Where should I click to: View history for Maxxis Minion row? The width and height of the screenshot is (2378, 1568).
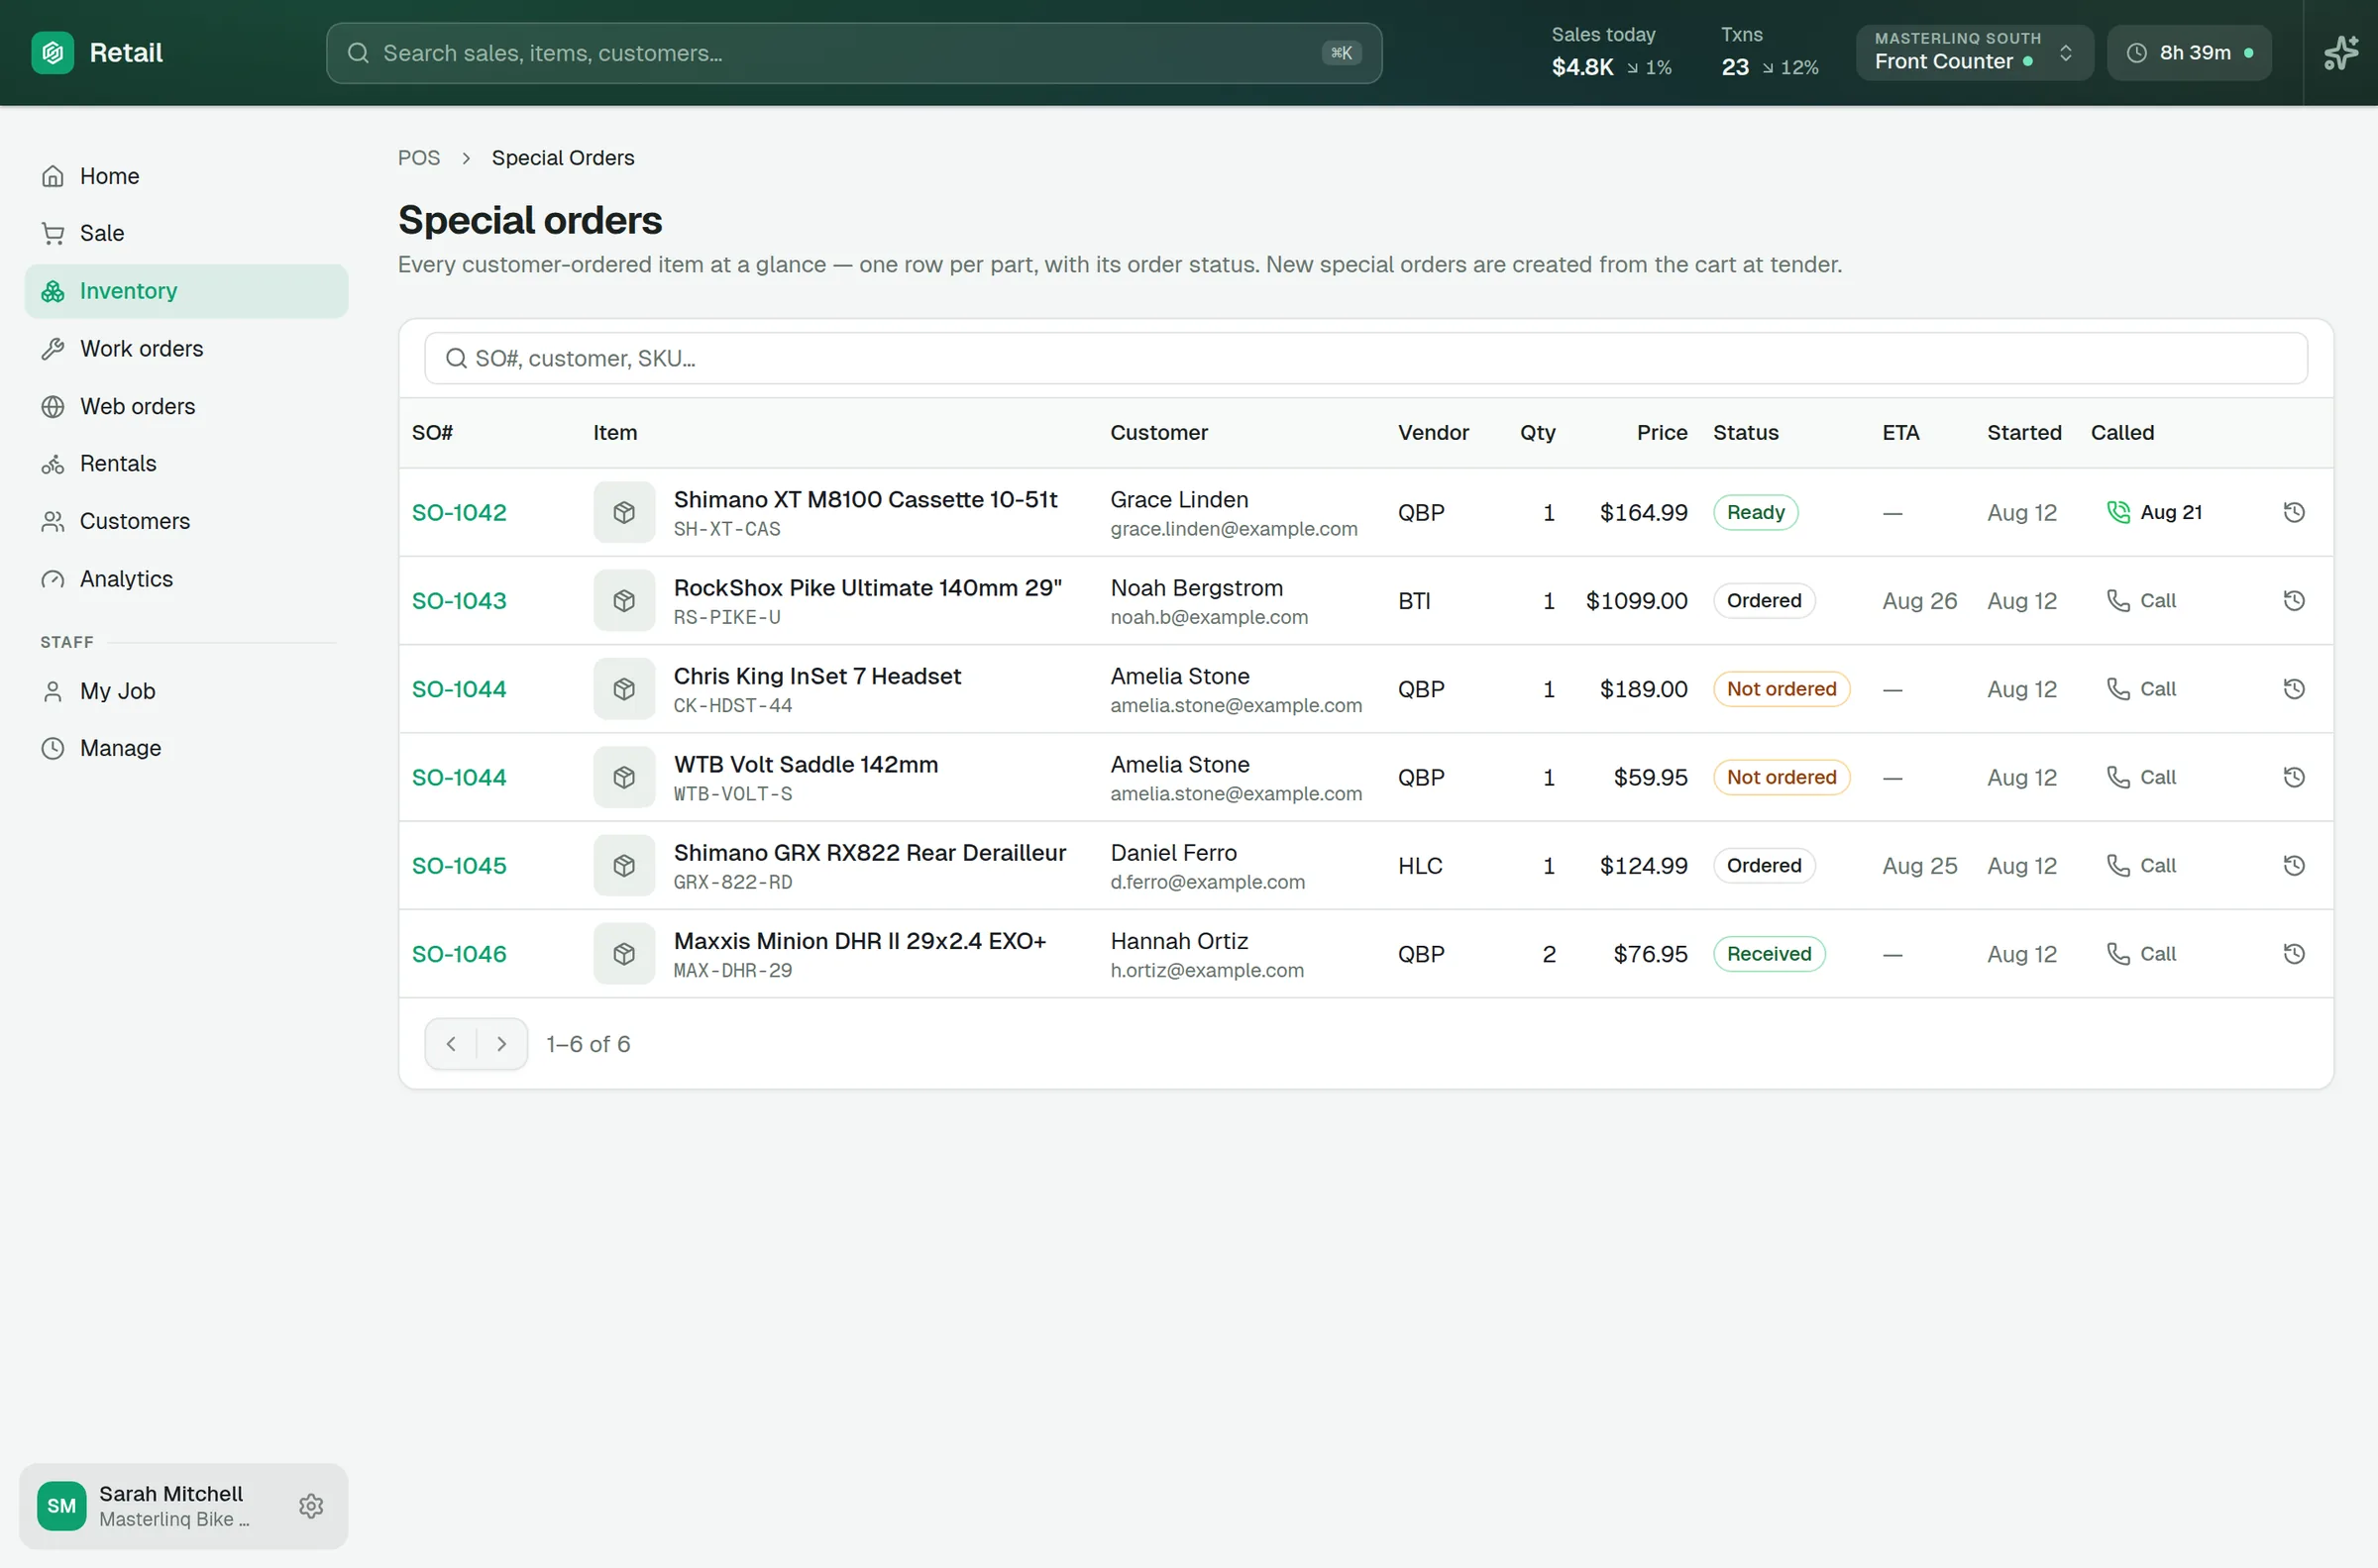pyautogui.click(x=2294, y=954)
